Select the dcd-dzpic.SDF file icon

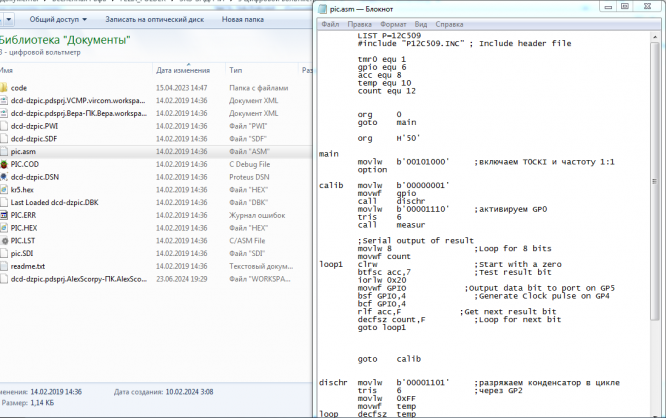4,139
